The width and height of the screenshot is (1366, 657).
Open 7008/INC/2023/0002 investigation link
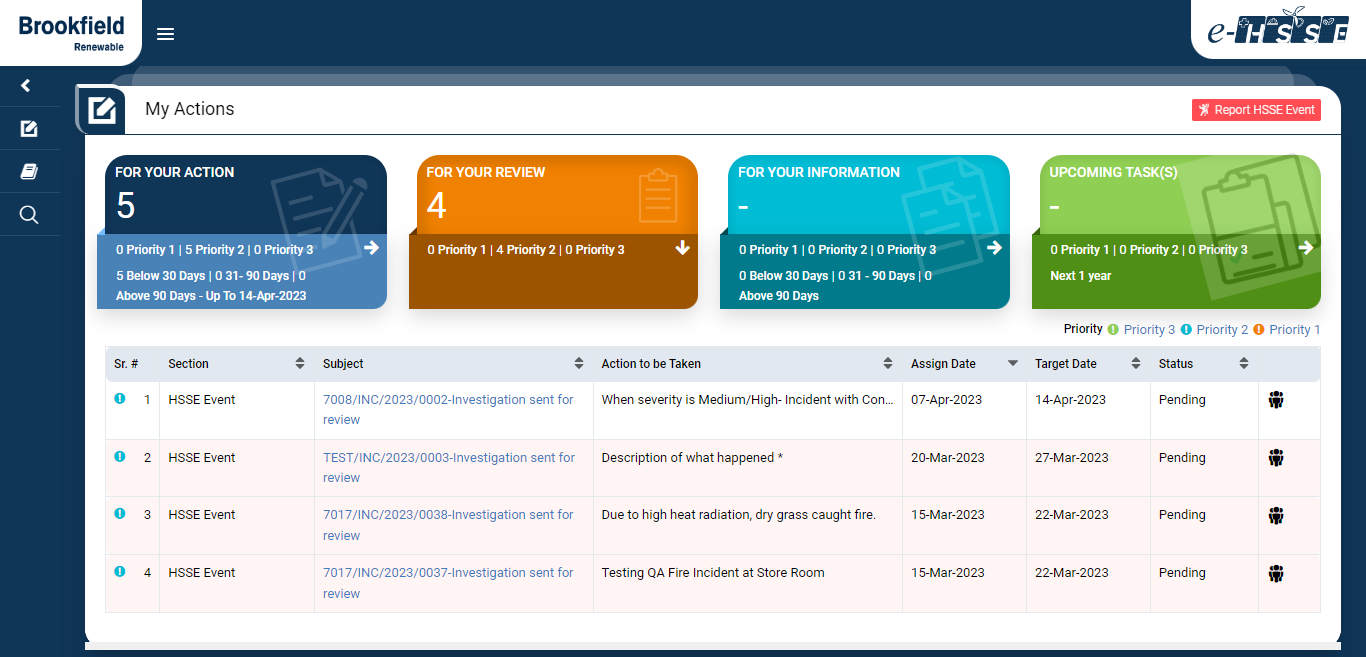pyautogui.click(x=448, y=409)
